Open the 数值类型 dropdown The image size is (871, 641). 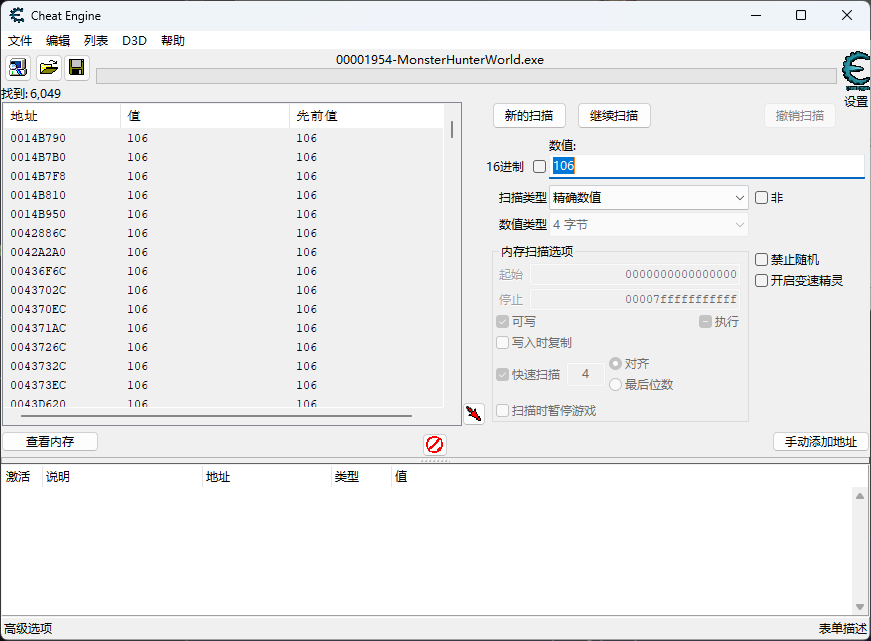point(648,225)
